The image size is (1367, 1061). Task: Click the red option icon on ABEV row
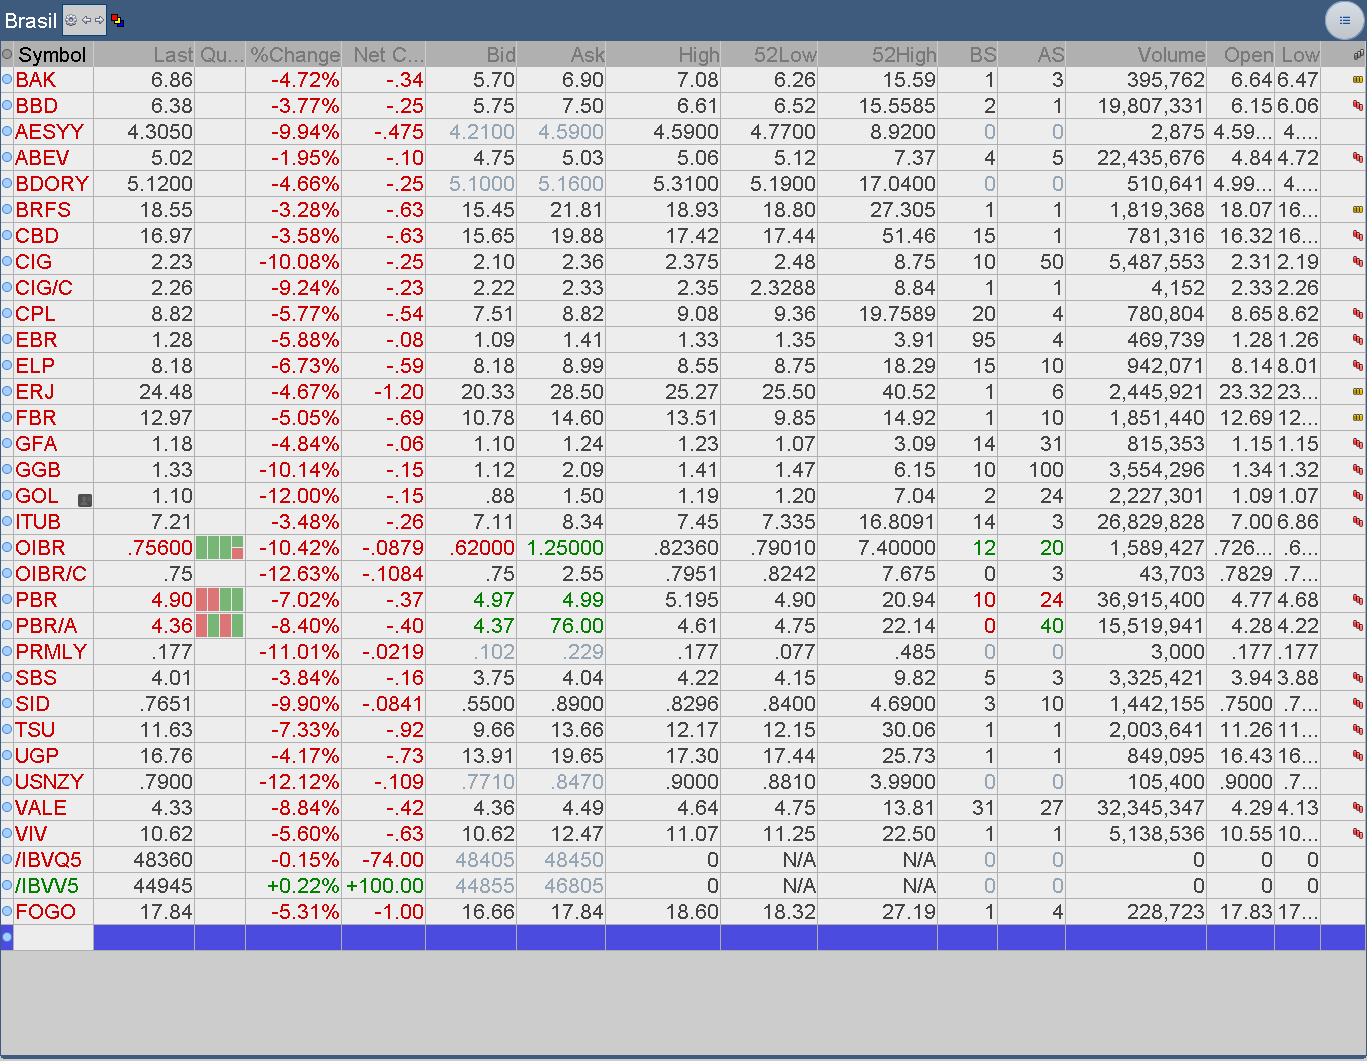[1358, 158]
